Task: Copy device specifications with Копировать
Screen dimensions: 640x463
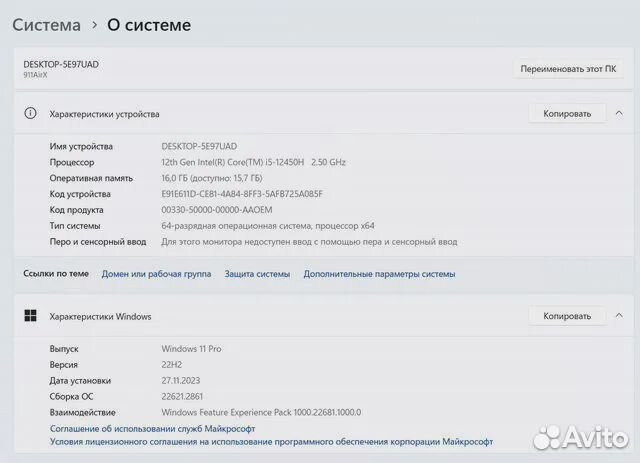Action: coord(567,114)
